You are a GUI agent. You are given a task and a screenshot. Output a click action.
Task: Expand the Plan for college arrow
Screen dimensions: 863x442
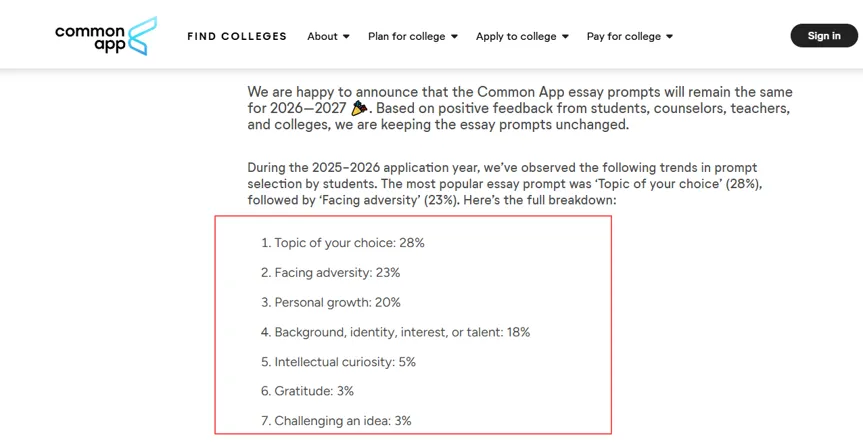(x=454, y=37)
